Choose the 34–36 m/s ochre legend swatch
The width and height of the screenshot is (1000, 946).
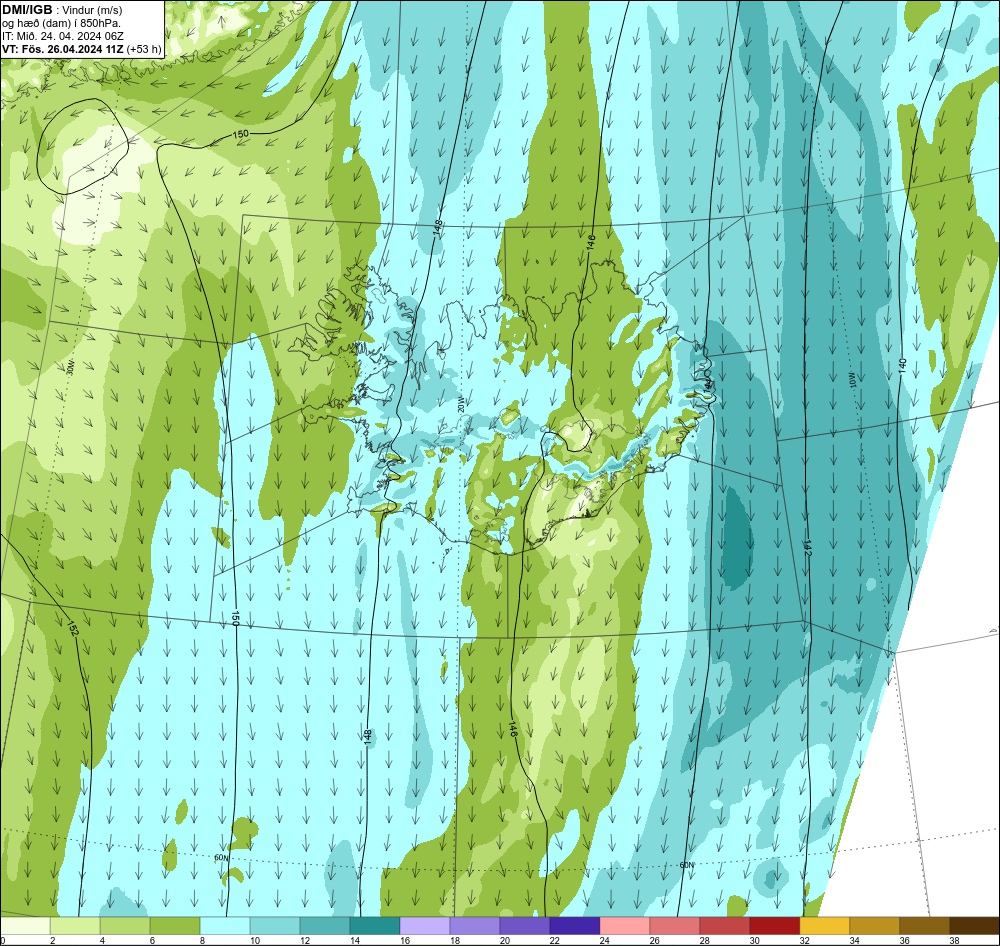[x=874, y=926]
